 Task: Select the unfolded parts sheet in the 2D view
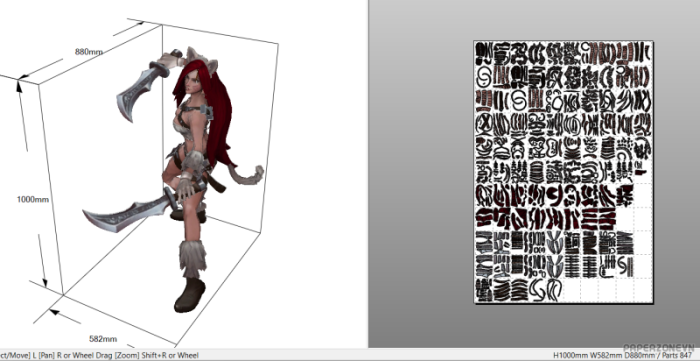pos(563,172)
